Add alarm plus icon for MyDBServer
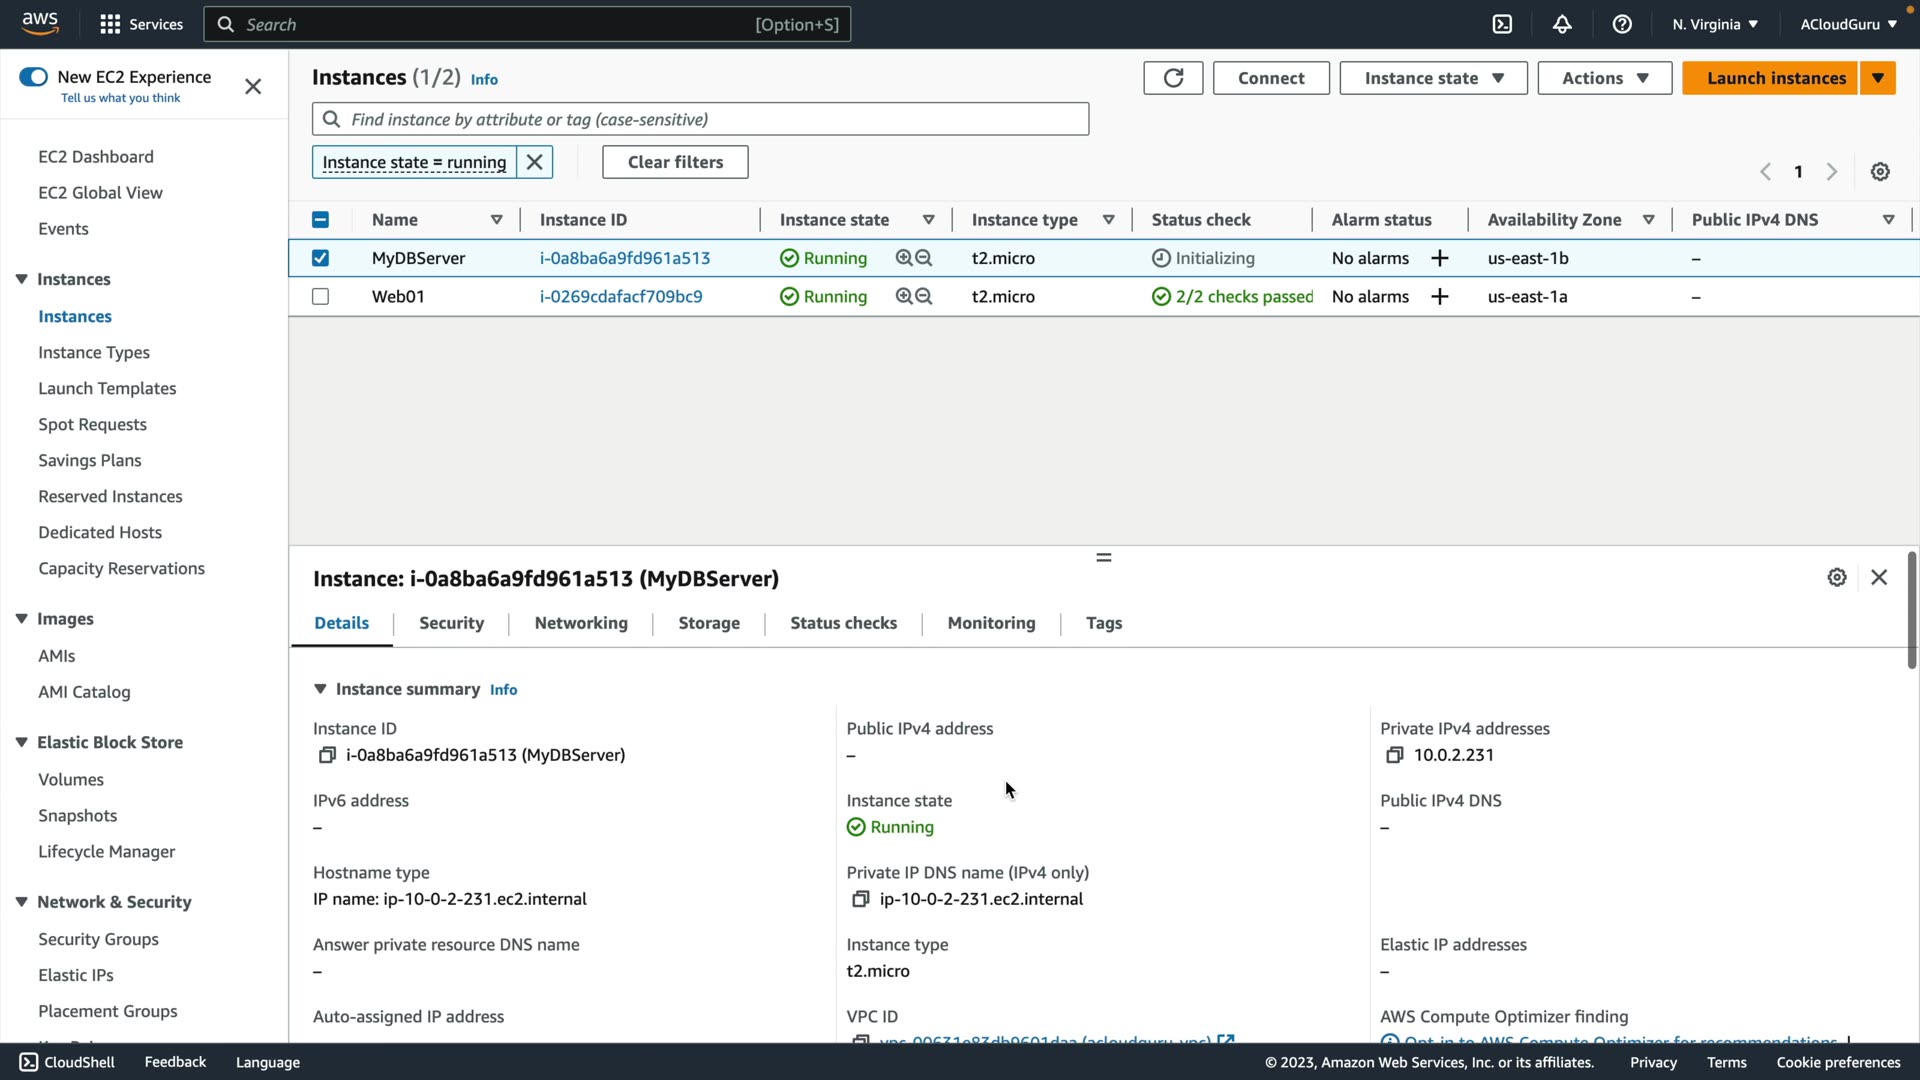The height and width of the screenshot is (1080, 1920). 1440,258
